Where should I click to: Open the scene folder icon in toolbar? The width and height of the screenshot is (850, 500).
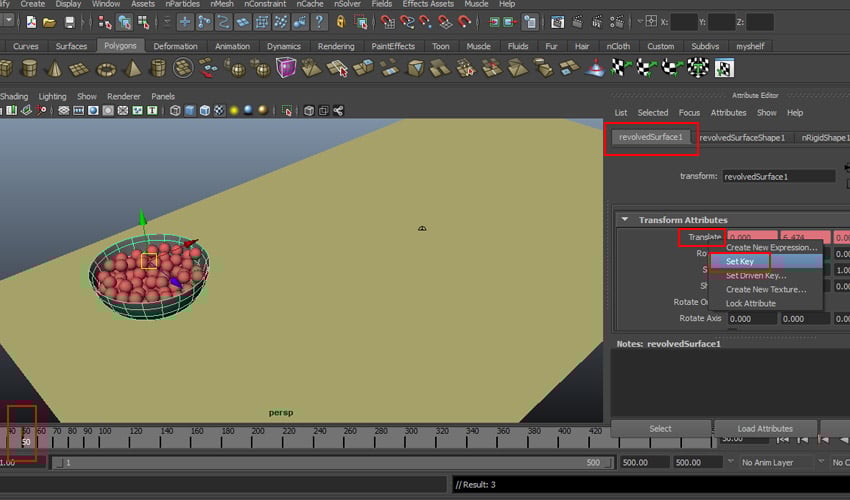(x=49, y=21)
